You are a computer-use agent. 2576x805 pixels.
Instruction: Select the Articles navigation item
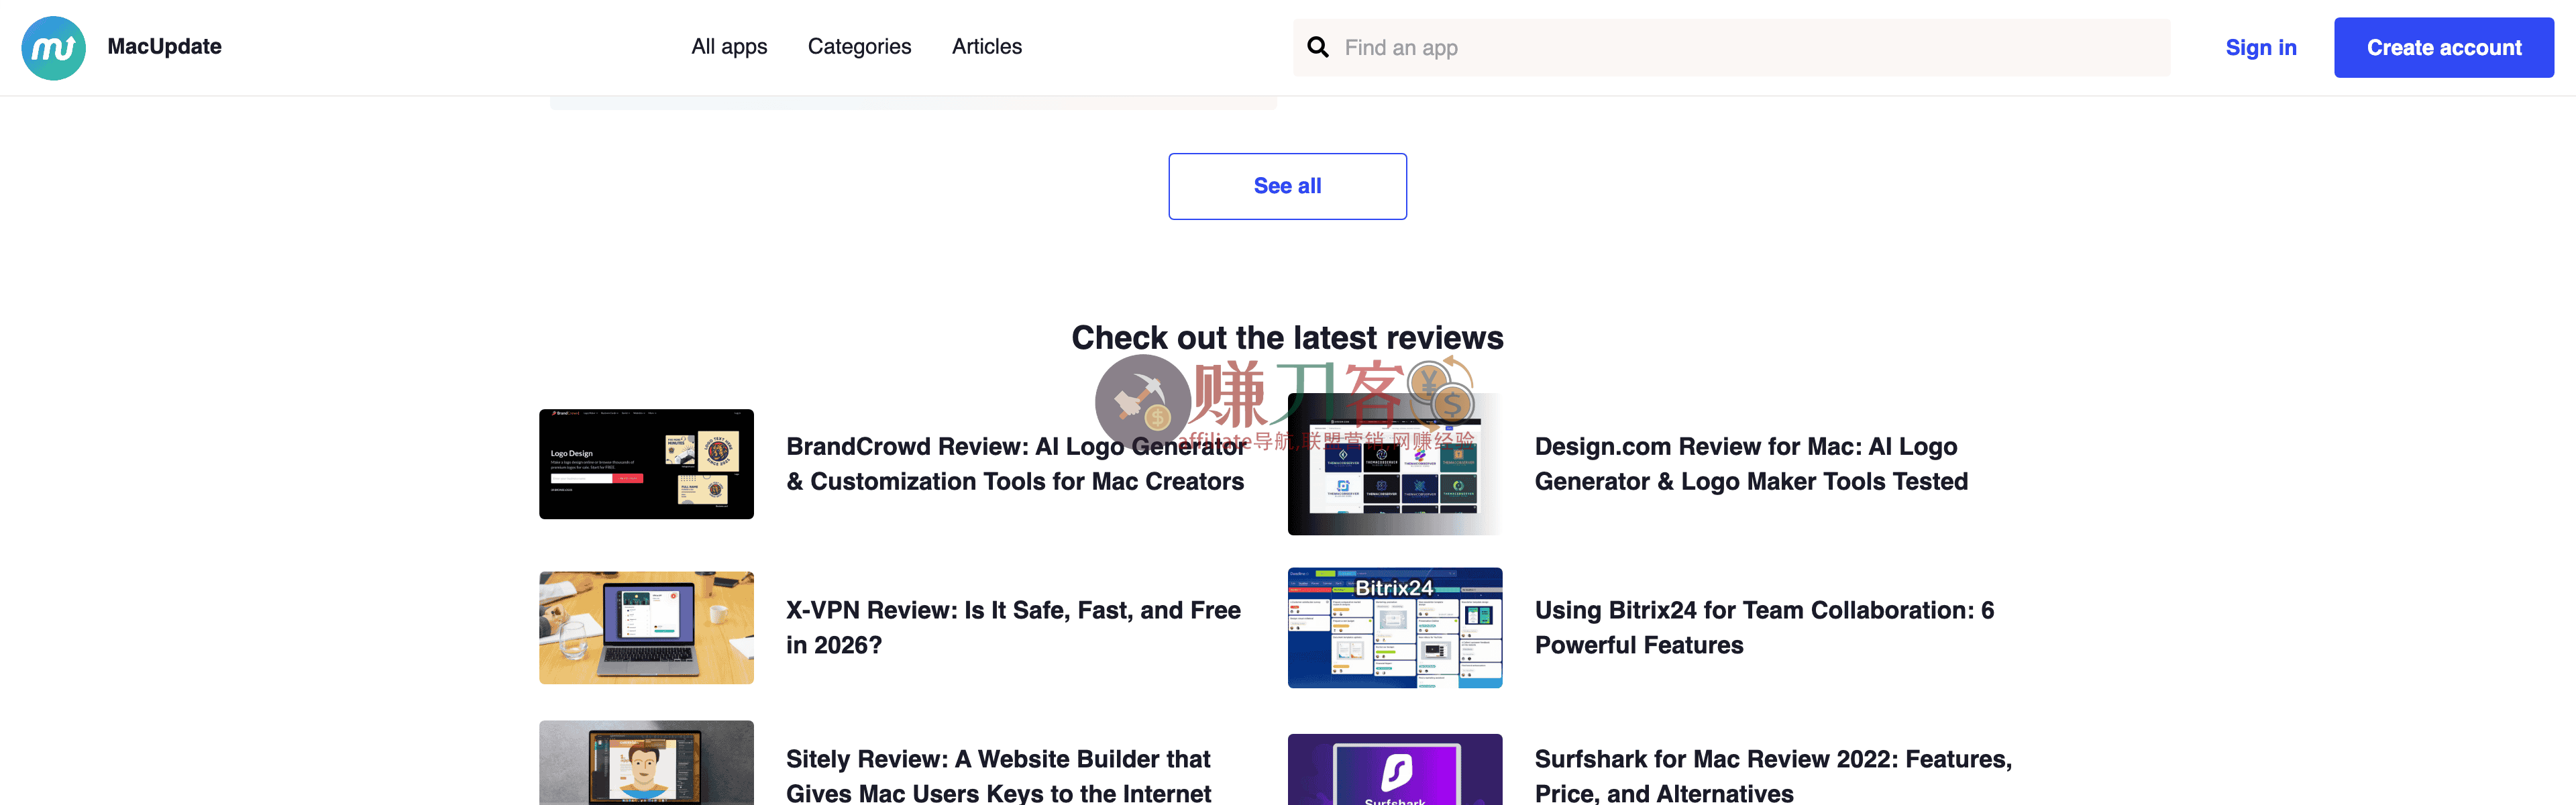pos(986,47)
